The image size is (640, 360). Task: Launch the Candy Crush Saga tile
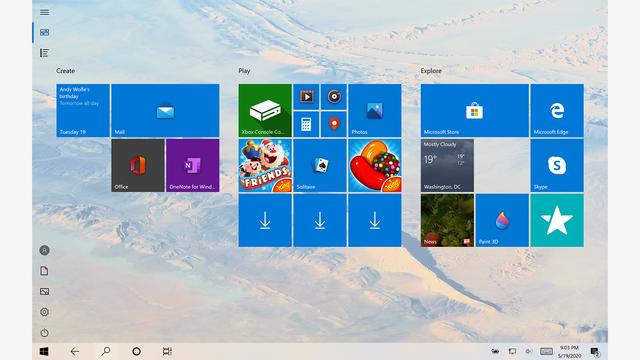[x=375, y=165]
